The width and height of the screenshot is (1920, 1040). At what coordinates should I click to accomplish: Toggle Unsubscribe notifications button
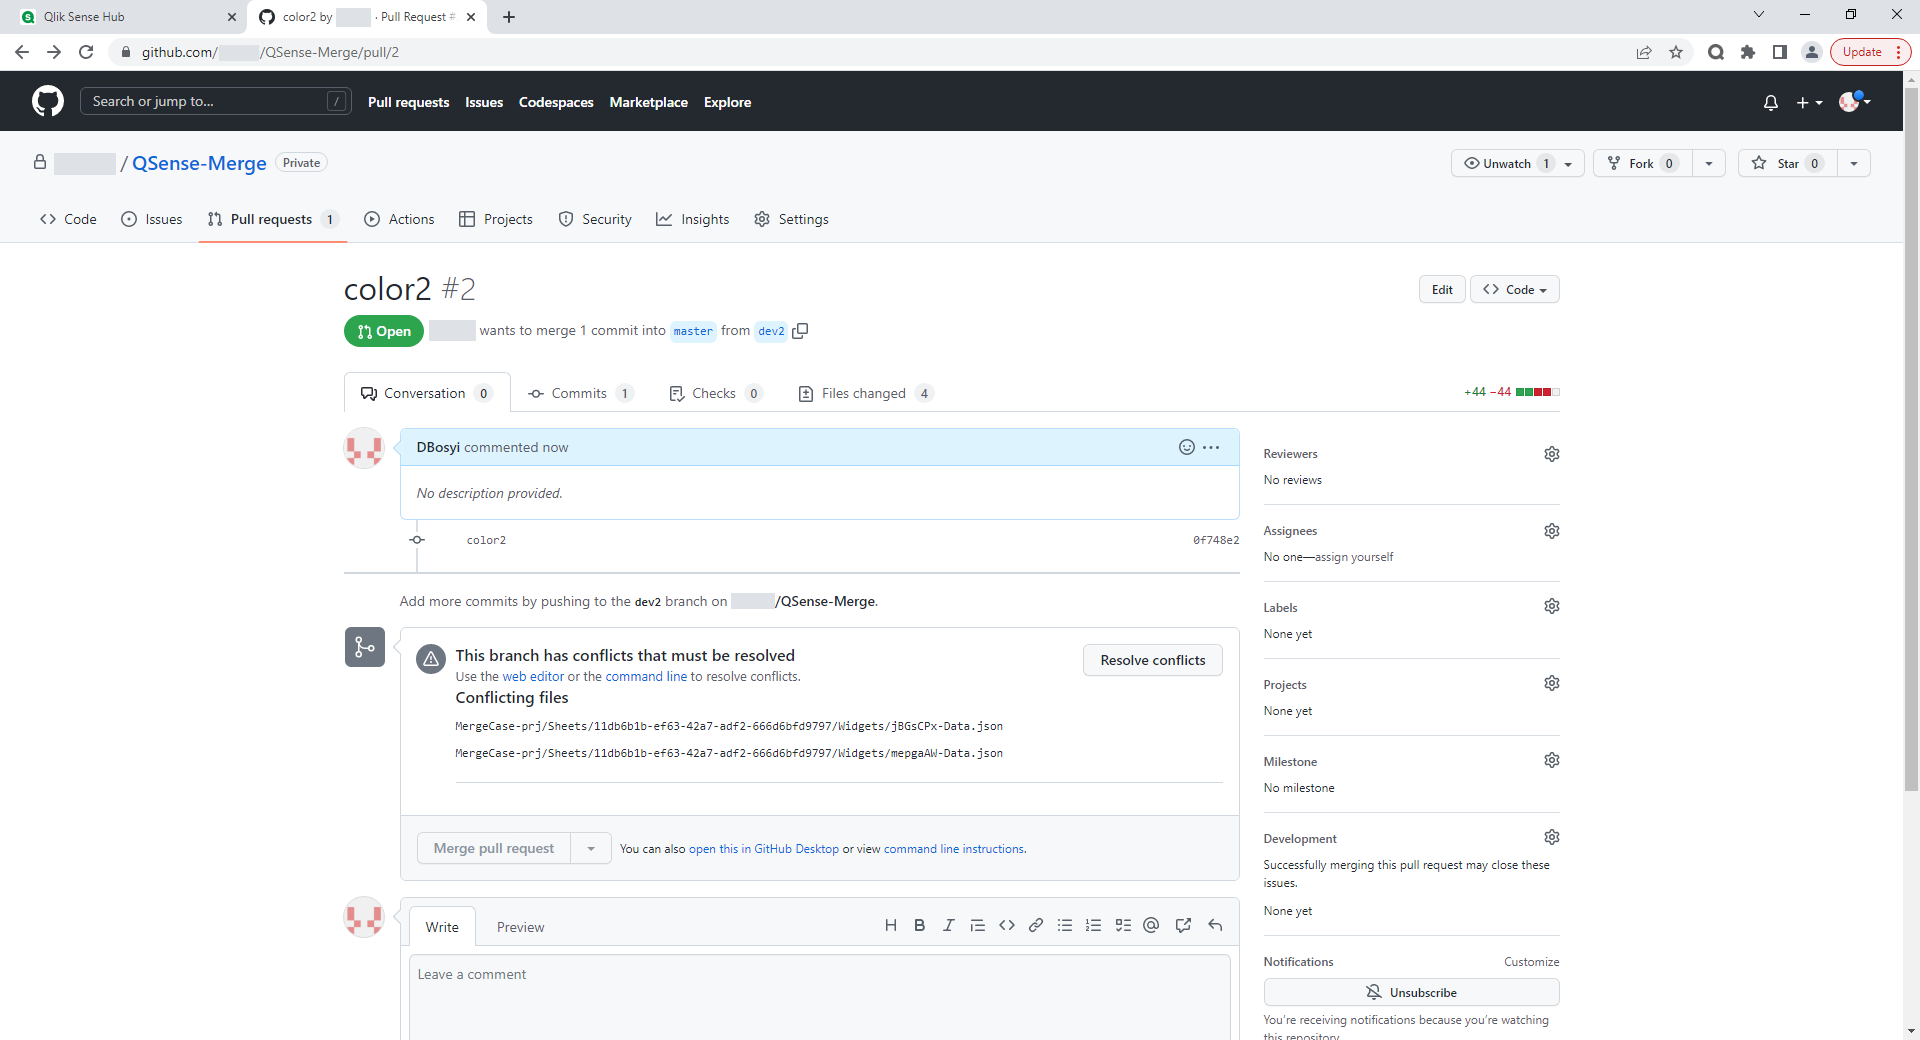(1411, 992)
